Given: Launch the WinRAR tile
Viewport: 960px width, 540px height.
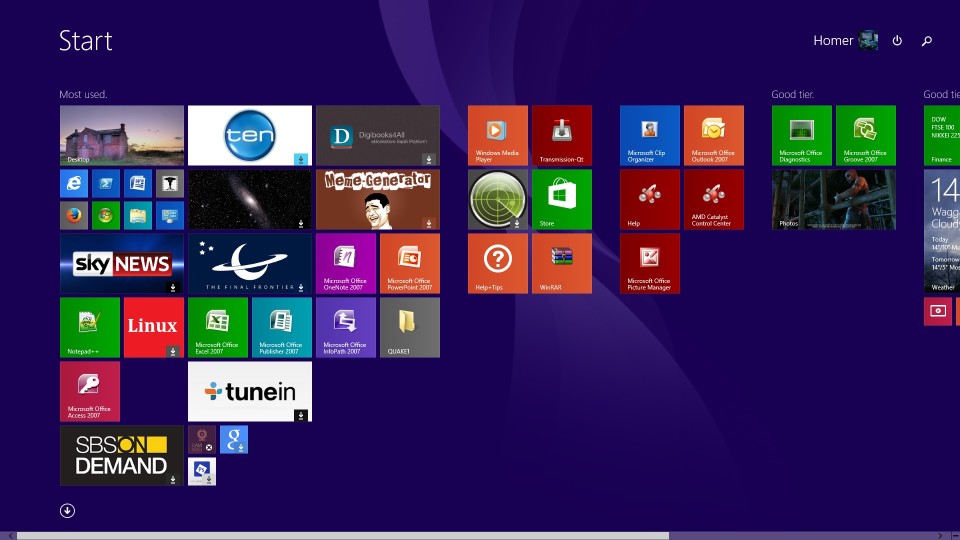Looking at the screenshot, I should pos(562,263).
